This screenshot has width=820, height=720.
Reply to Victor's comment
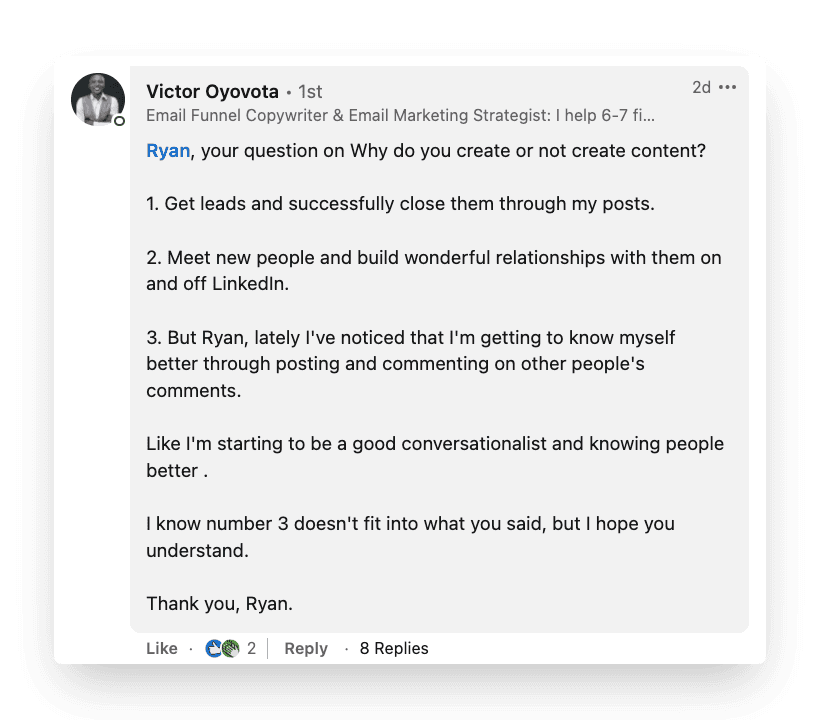tap(305, 648)
